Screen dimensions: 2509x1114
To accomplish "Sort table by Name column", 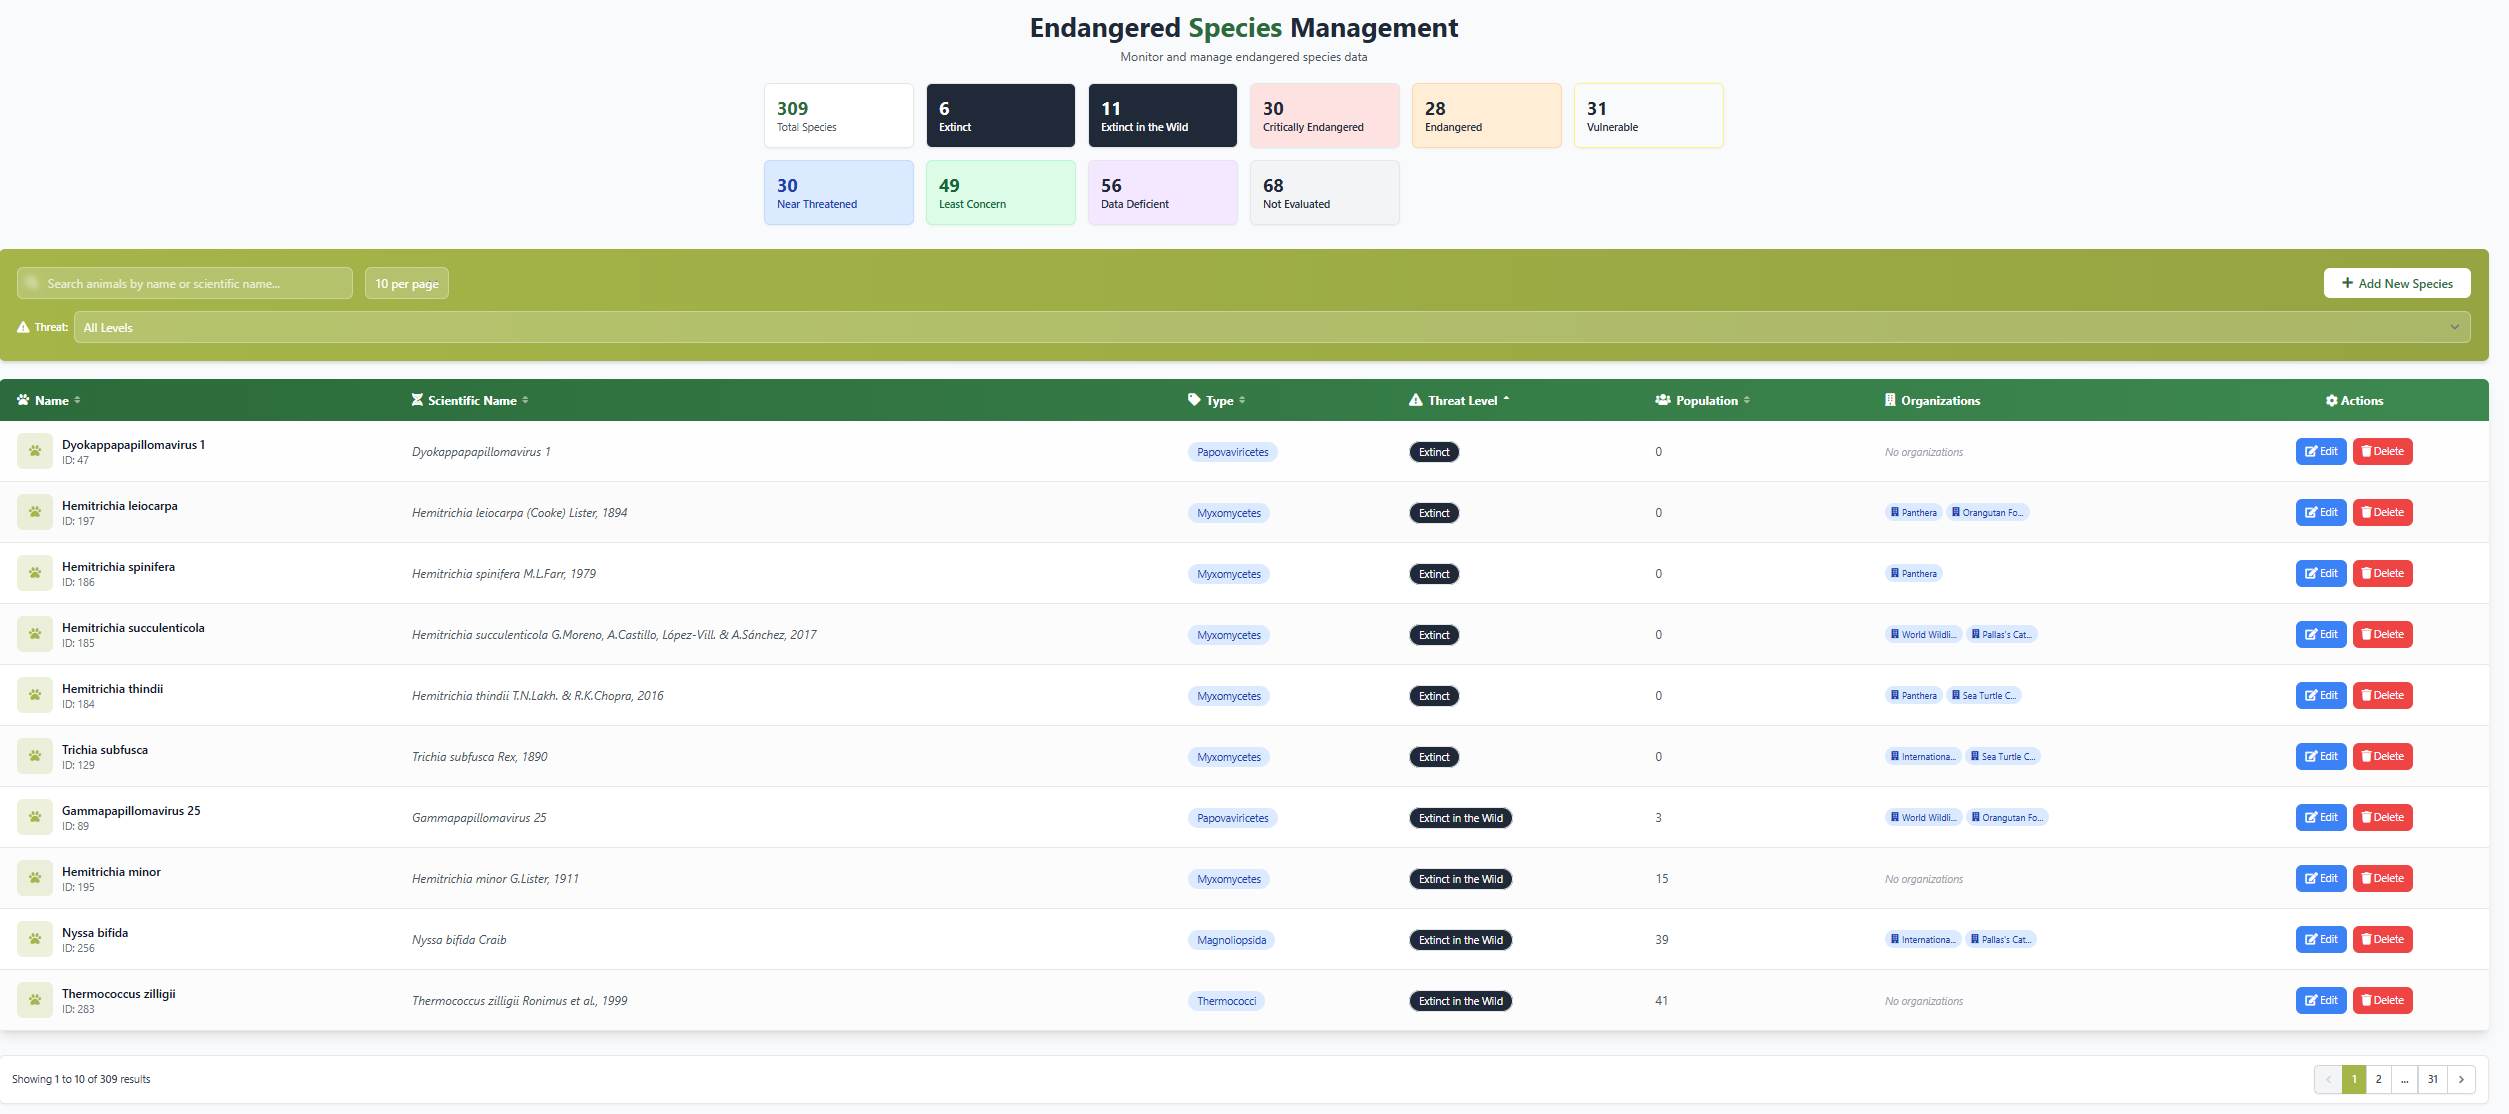I will tap(49, 400).
